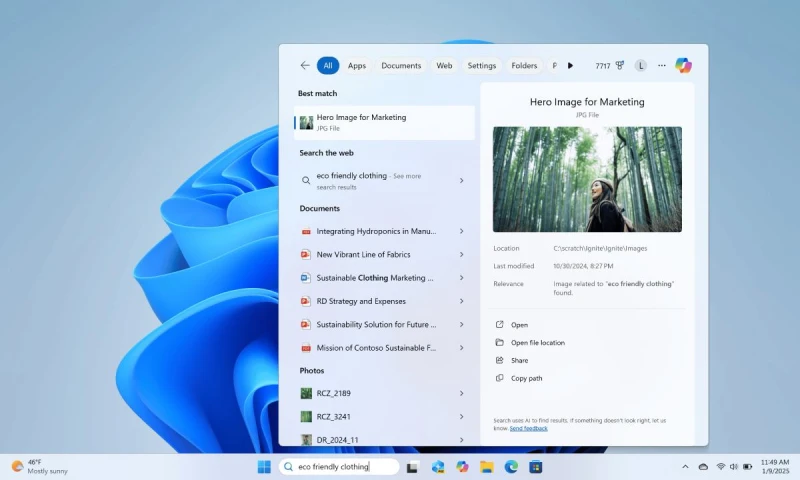Switch to the Web filter tab
Viewport: 800px width, 480px height.
tap(444, 65)
